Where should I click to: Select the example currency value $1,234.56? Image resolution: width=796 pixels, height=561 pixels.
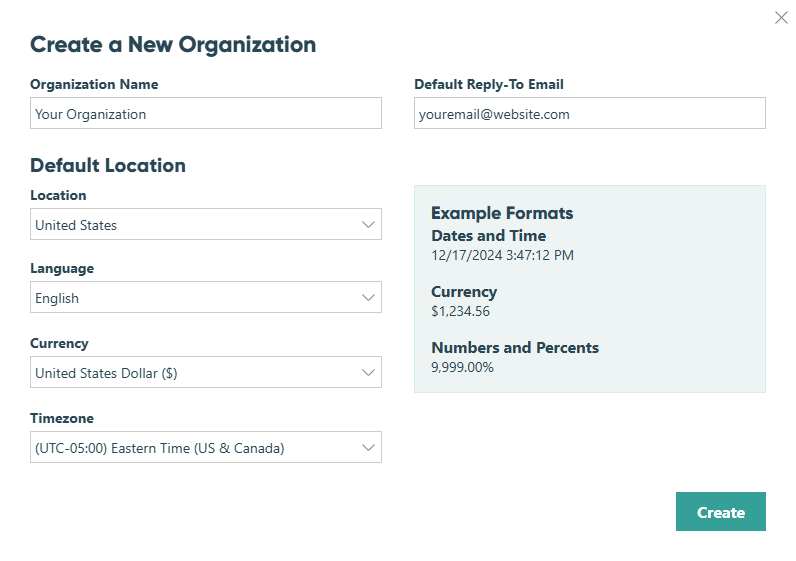[x=460, y=311]
